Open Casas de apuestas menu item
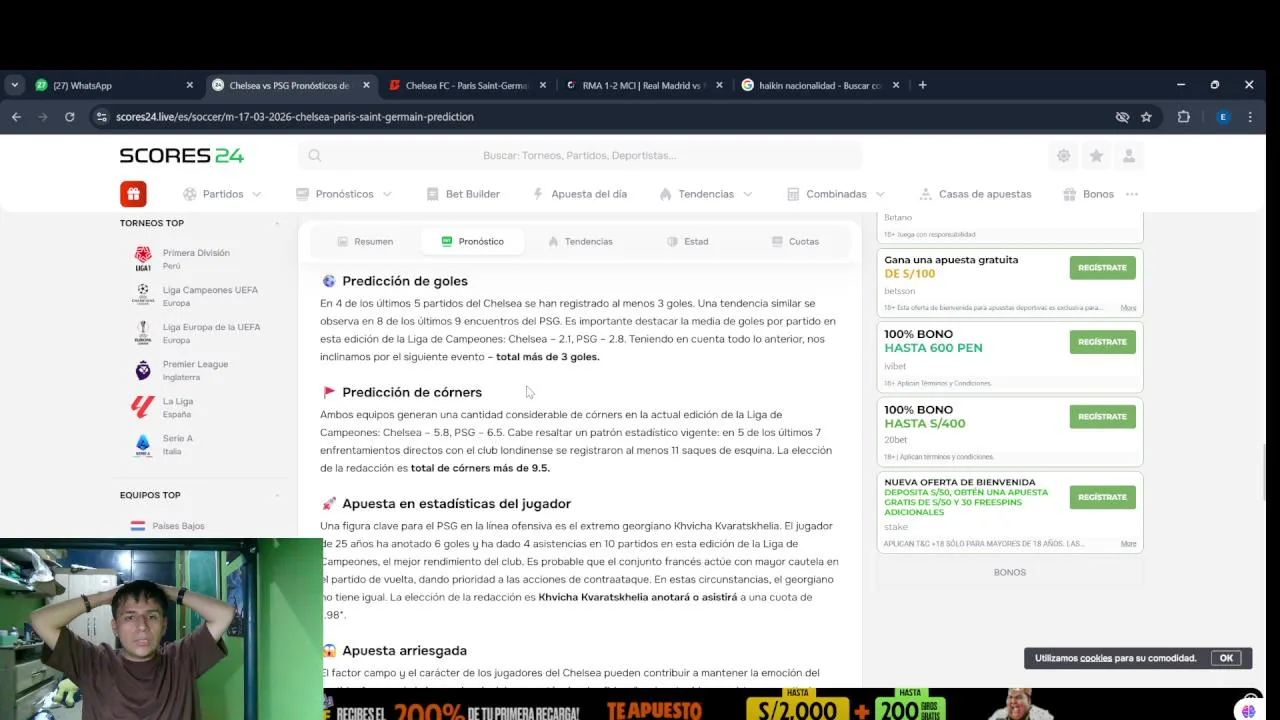1280x720 pixels. pyautogui.click(x=975, y=194)
